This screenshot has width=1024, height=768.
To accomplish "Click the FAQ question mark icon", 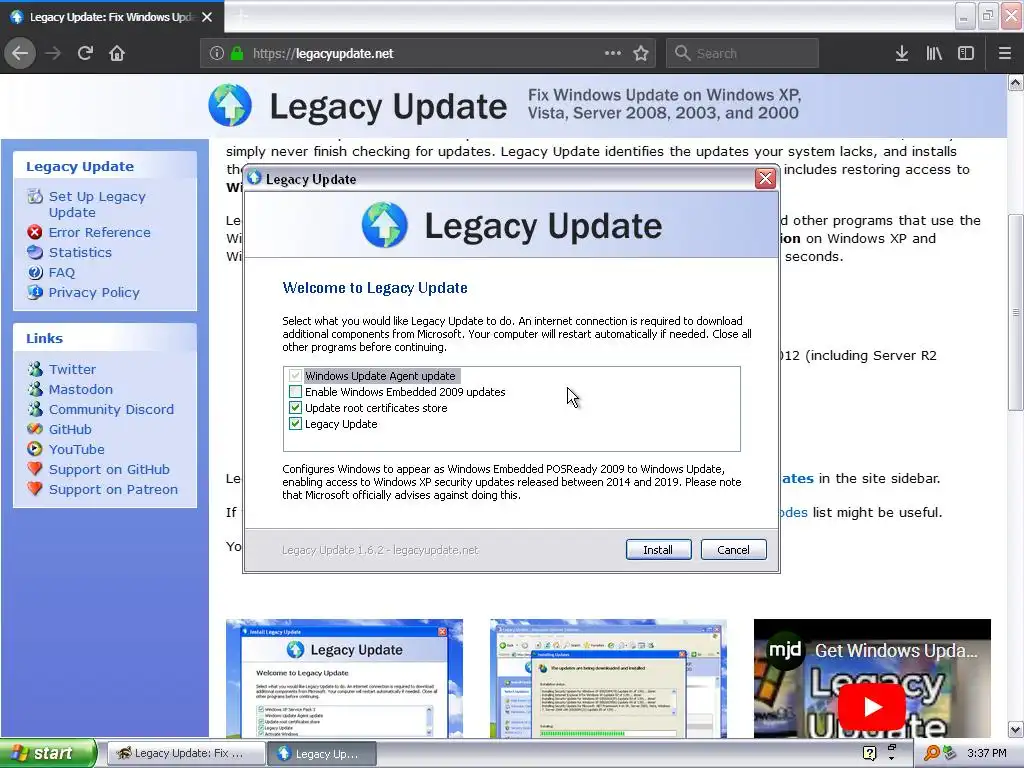I will point(35,272).
